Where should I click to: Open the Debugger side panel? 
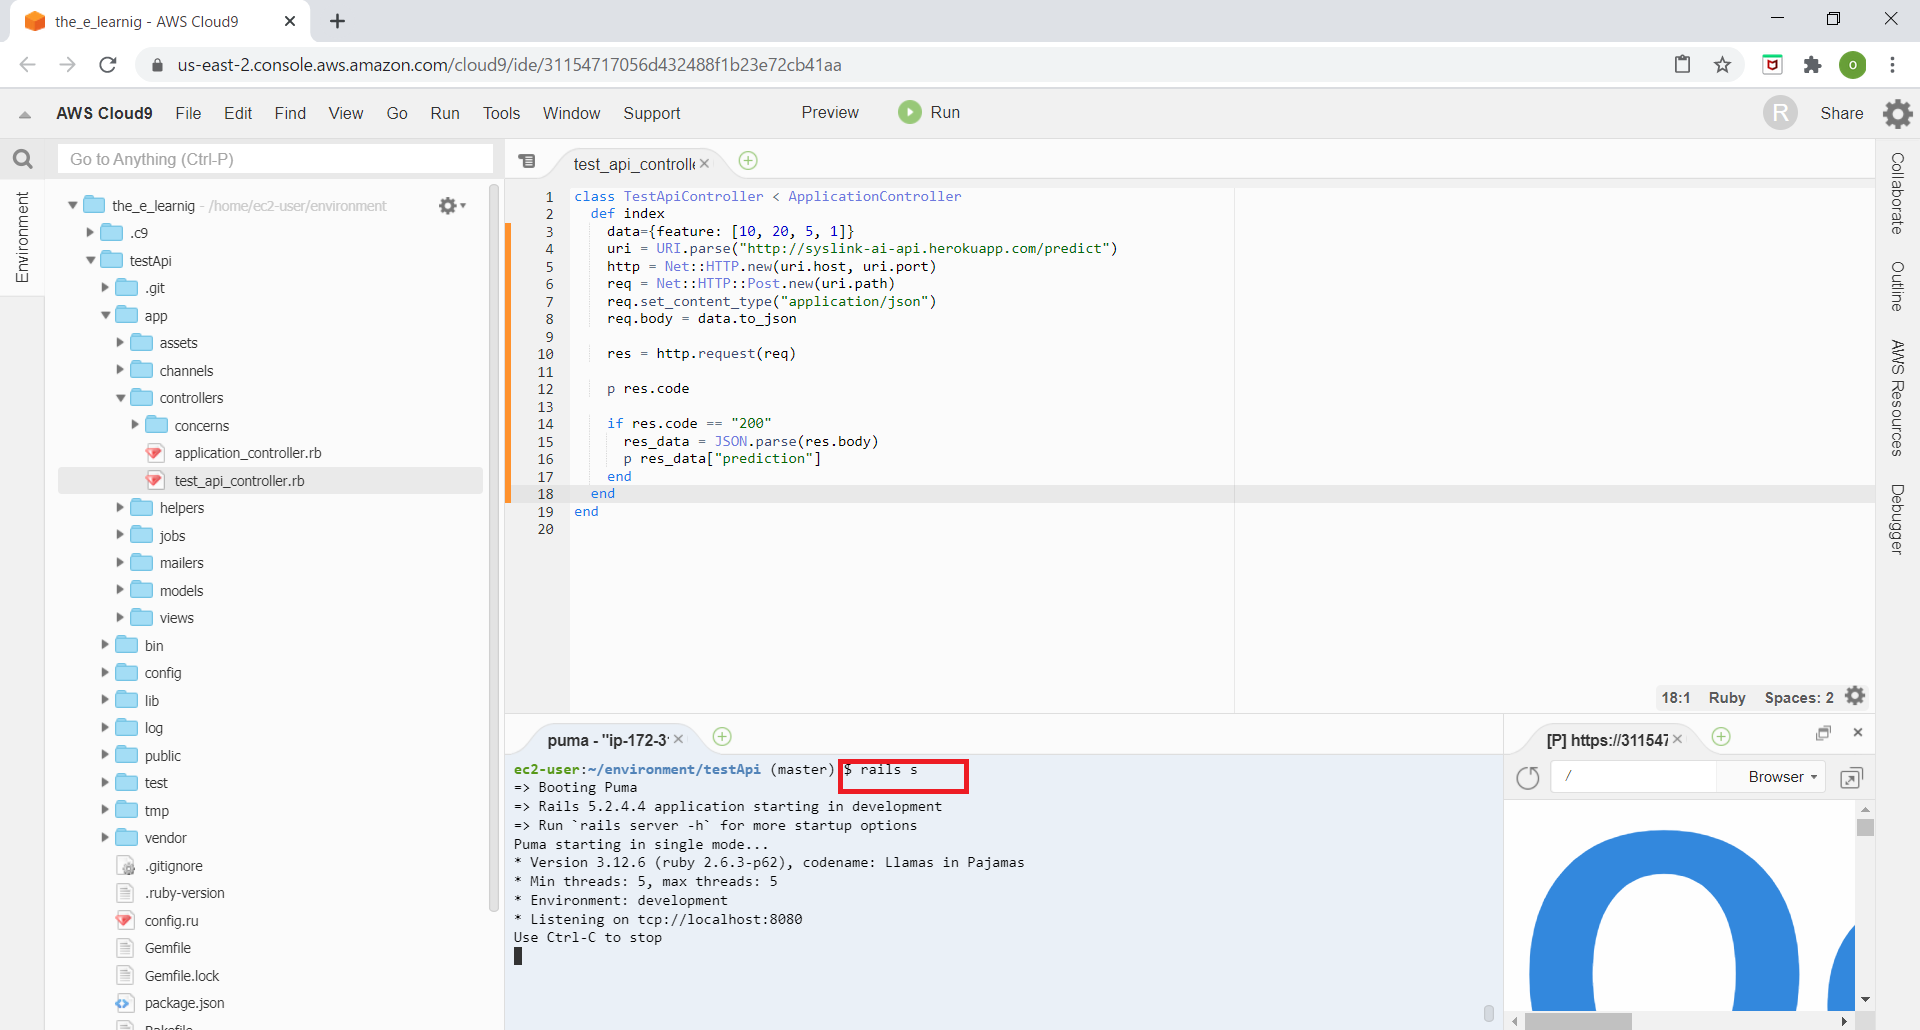[x=1897, y=519]
